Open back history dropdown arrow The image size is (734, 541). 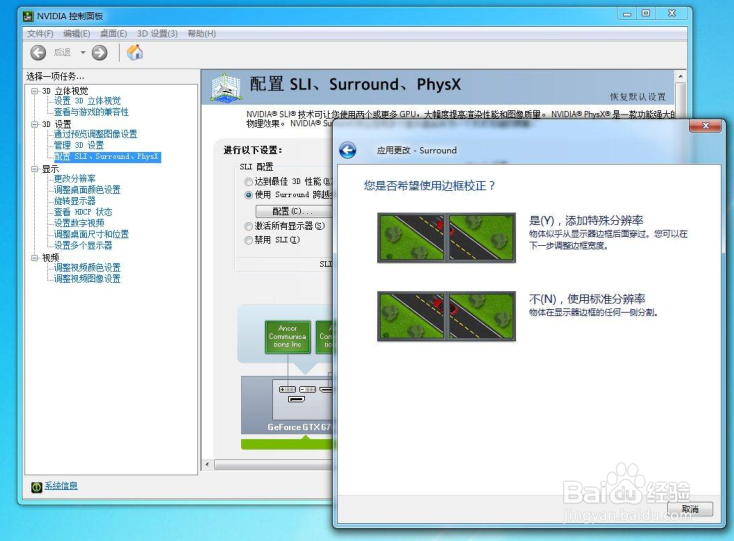(x=83, y=52)
